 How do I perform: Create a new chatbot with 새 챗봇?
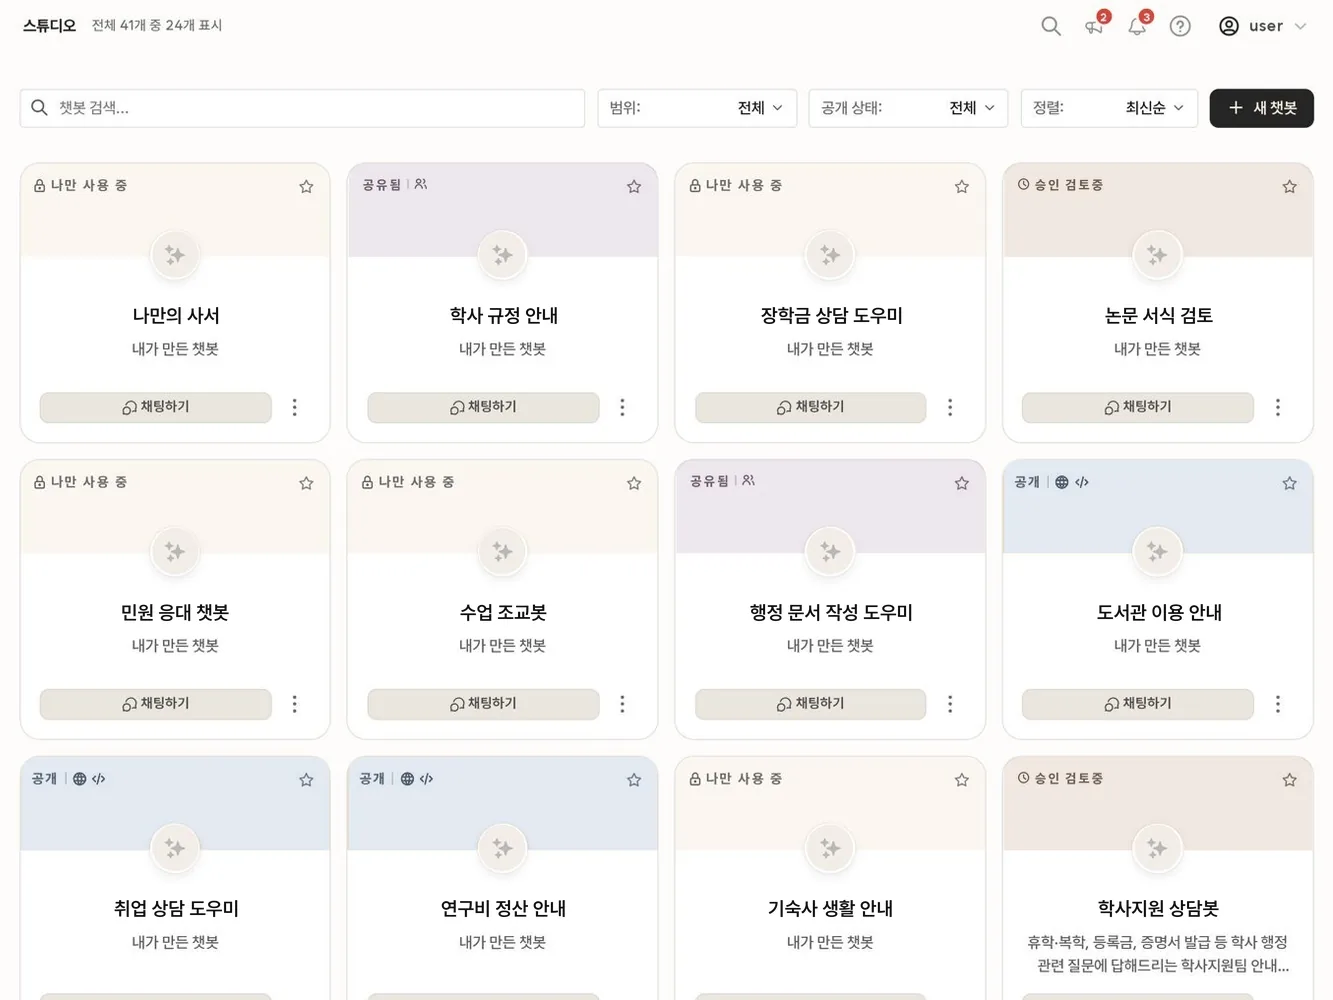coord(1261,108)
